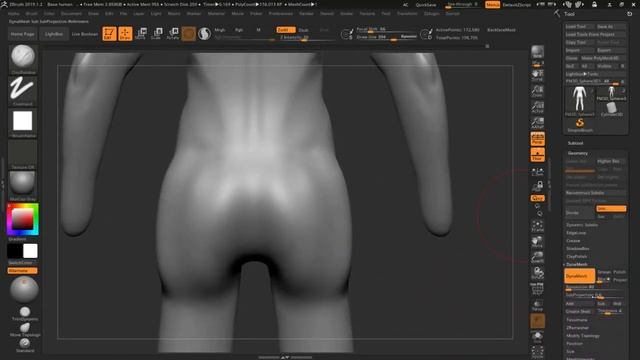Click the large DynaMesh button

(580, 276)
